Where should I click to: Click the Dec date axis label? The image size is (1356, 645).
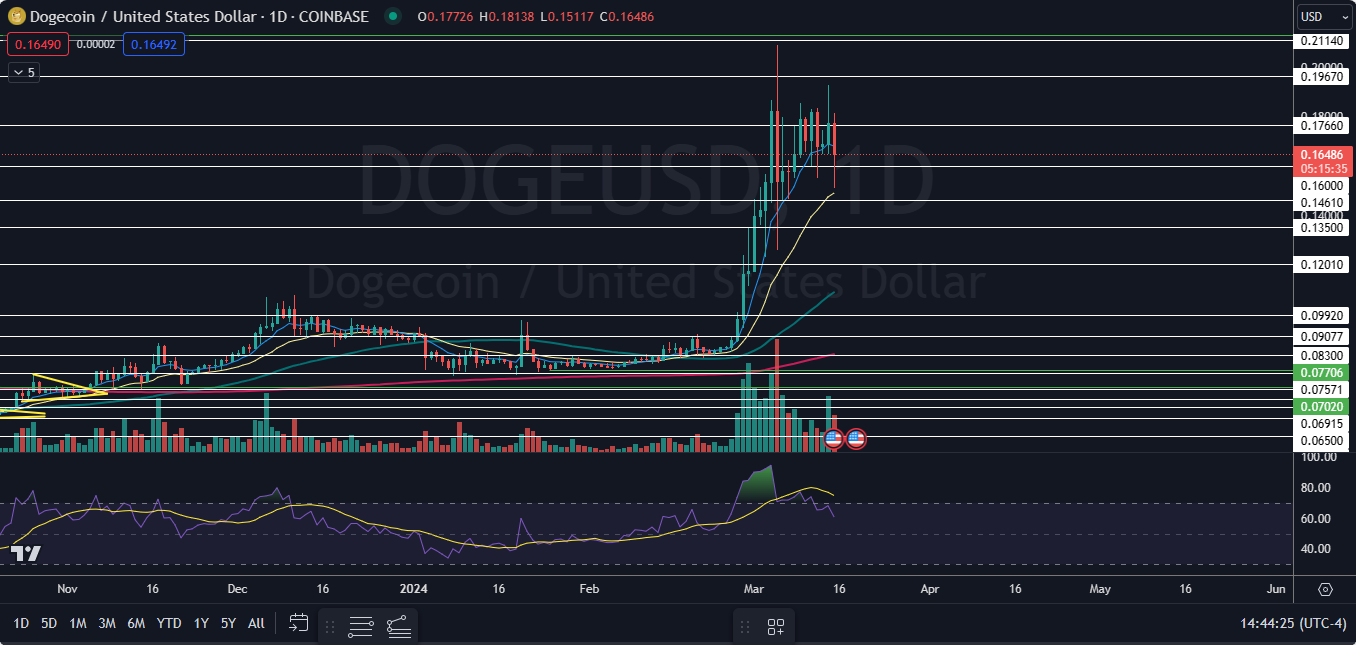click(239, 590)
